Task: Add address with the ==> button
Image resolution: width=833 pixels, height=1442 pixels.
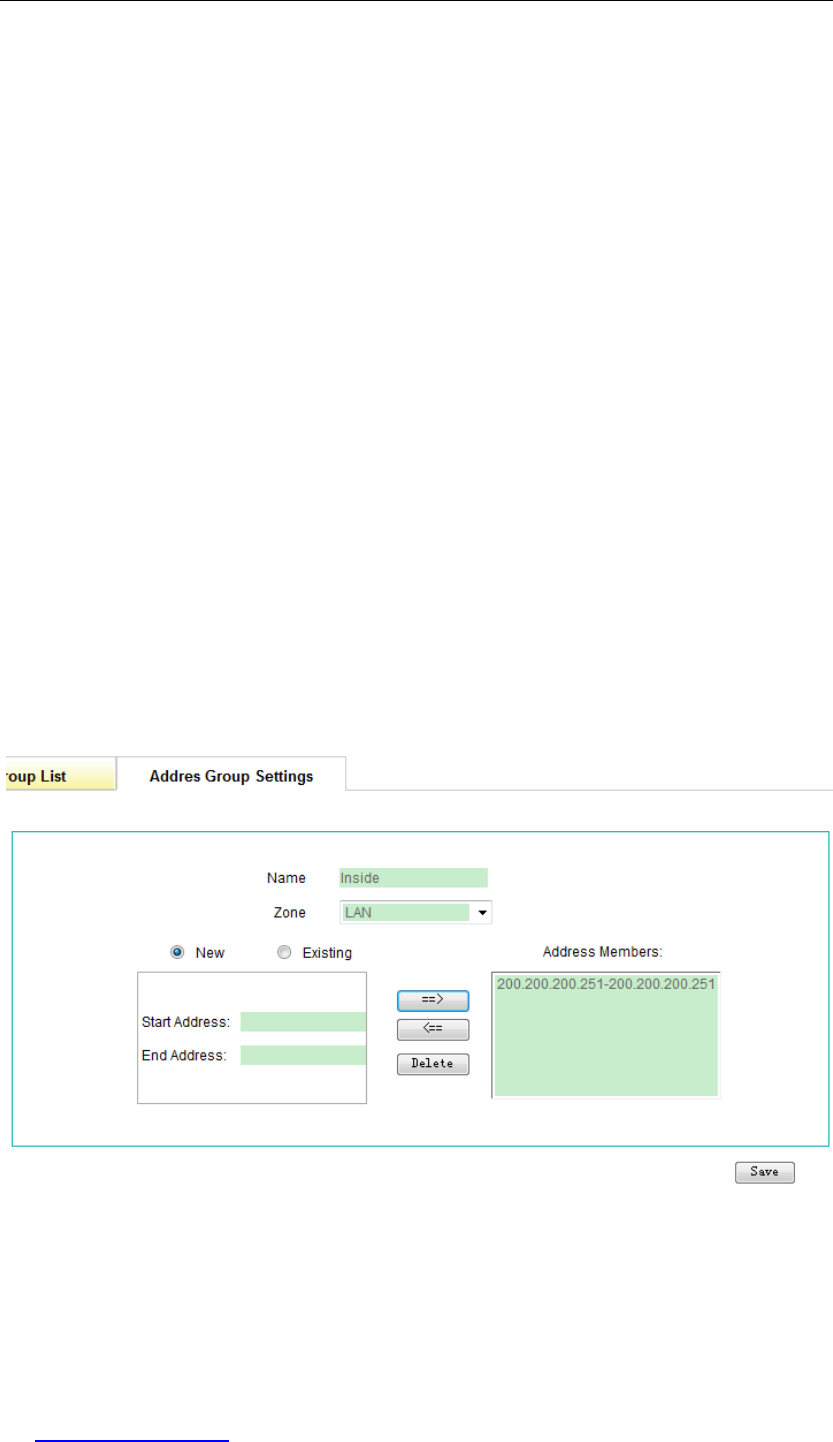Action: point(433,1000)
